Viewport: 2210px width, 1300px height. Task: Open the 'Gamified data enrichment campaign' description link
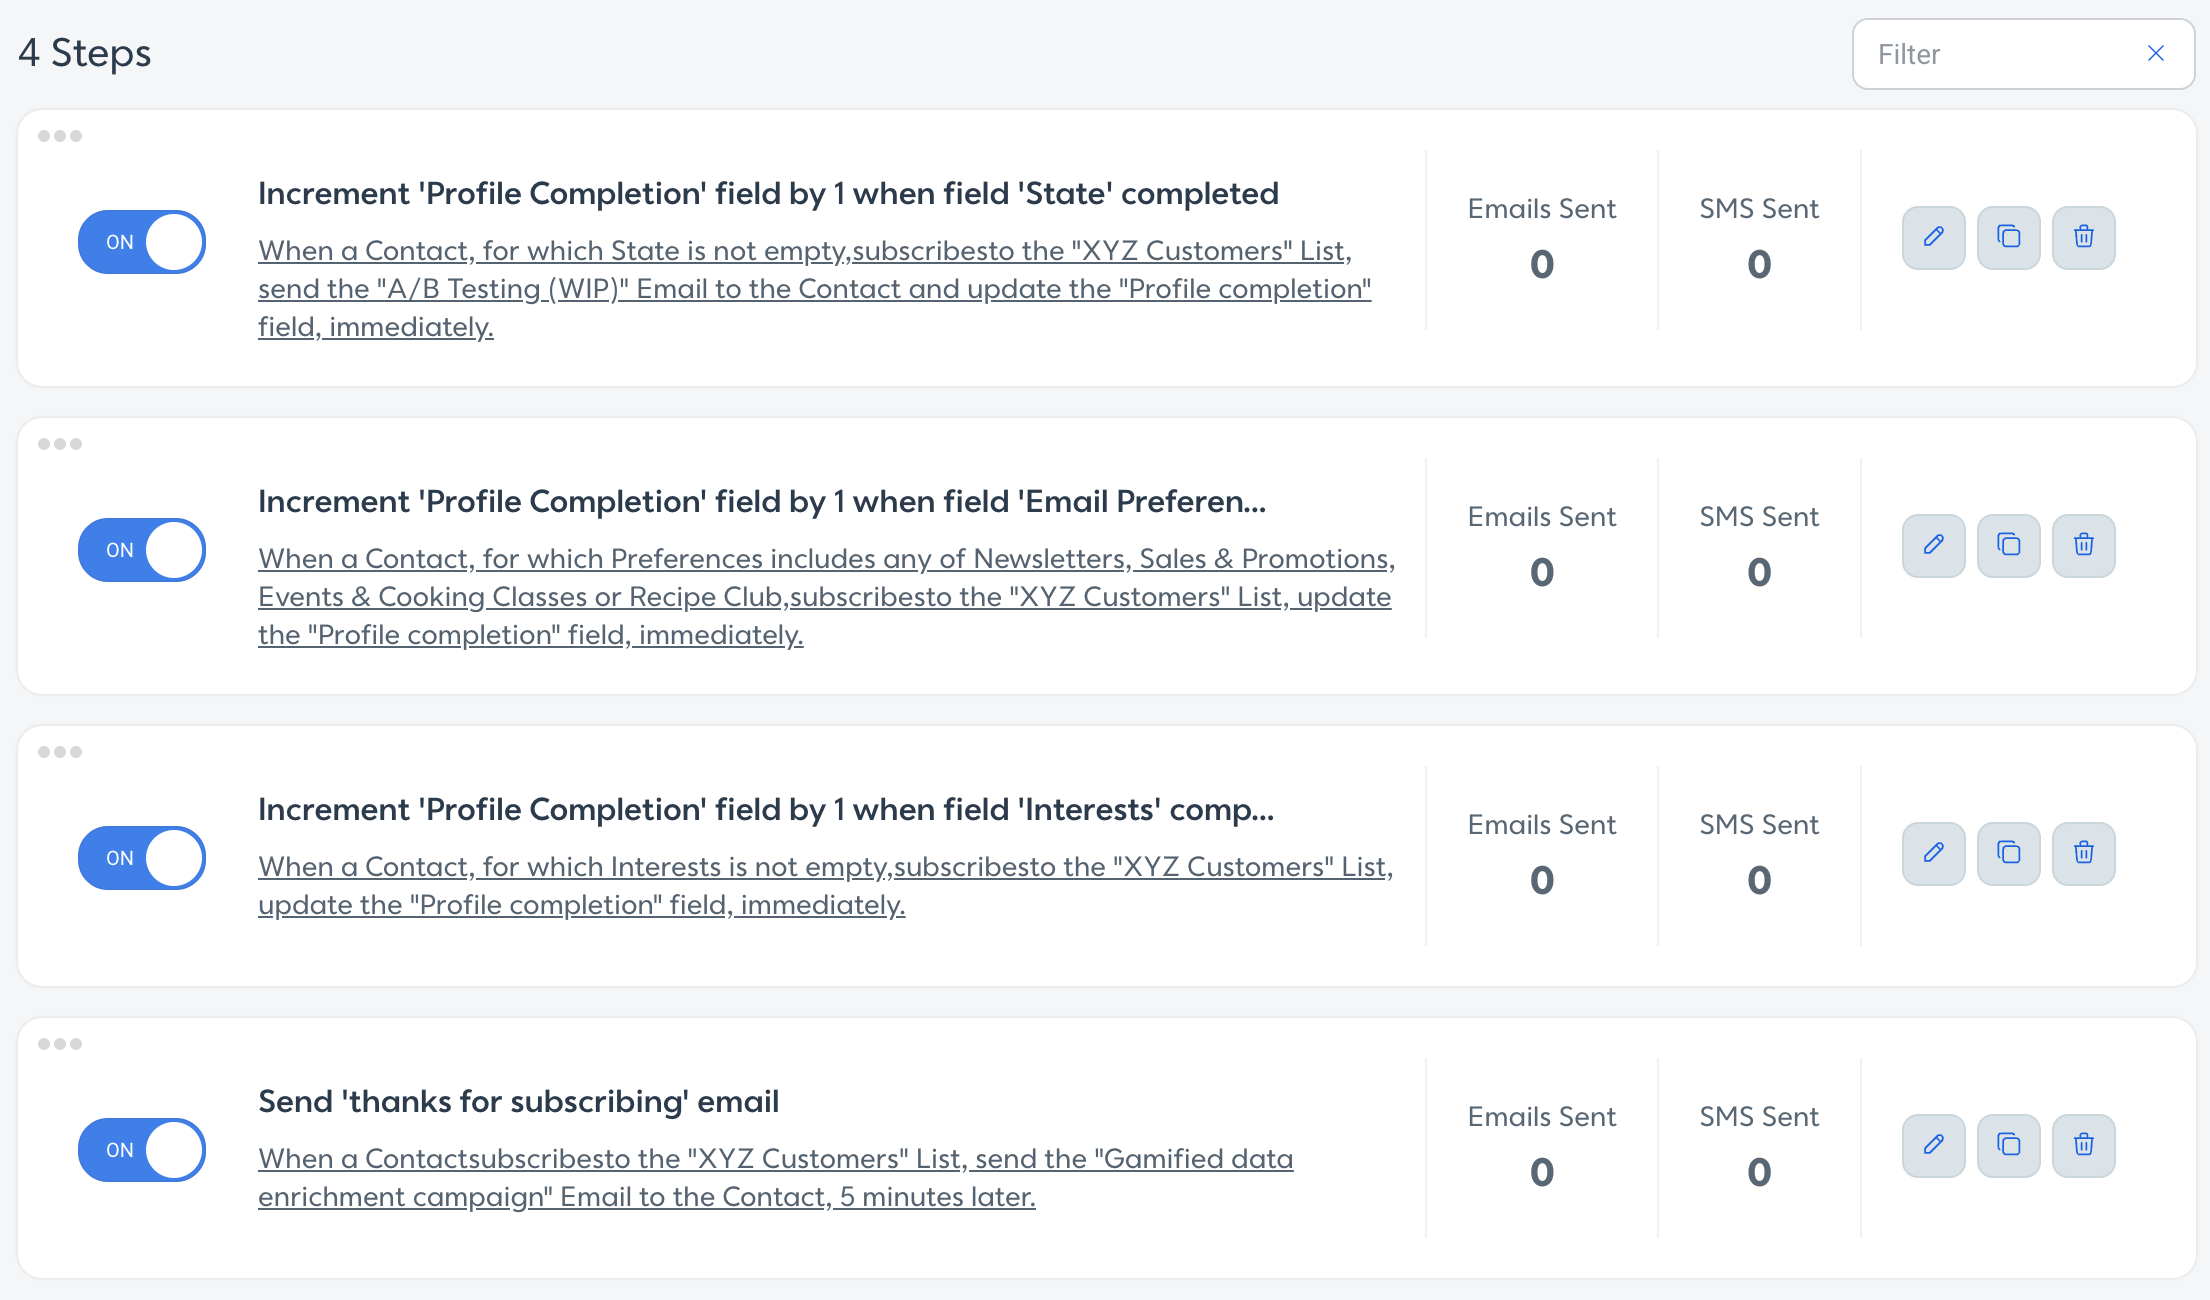(x=776, y=1177)
